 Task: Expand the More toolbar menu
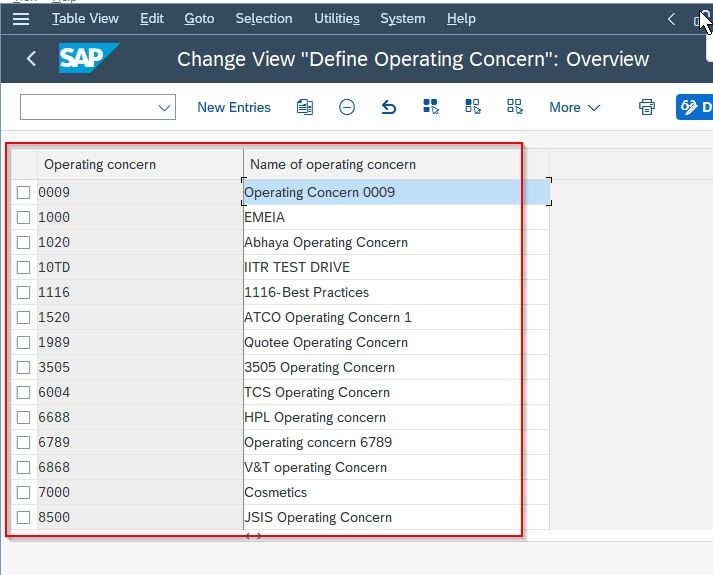point(575,107)
